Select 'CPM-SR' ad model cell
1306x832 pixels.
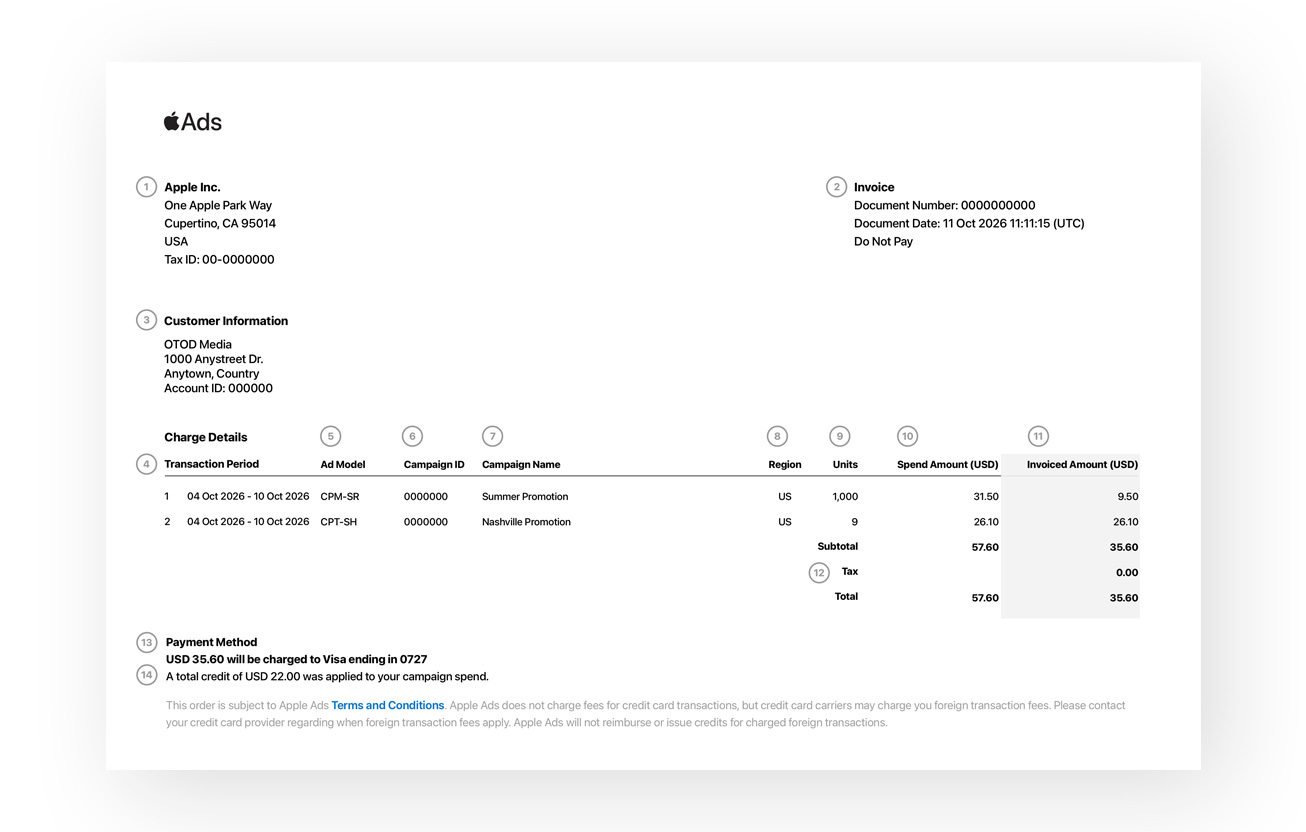[340, 496]
